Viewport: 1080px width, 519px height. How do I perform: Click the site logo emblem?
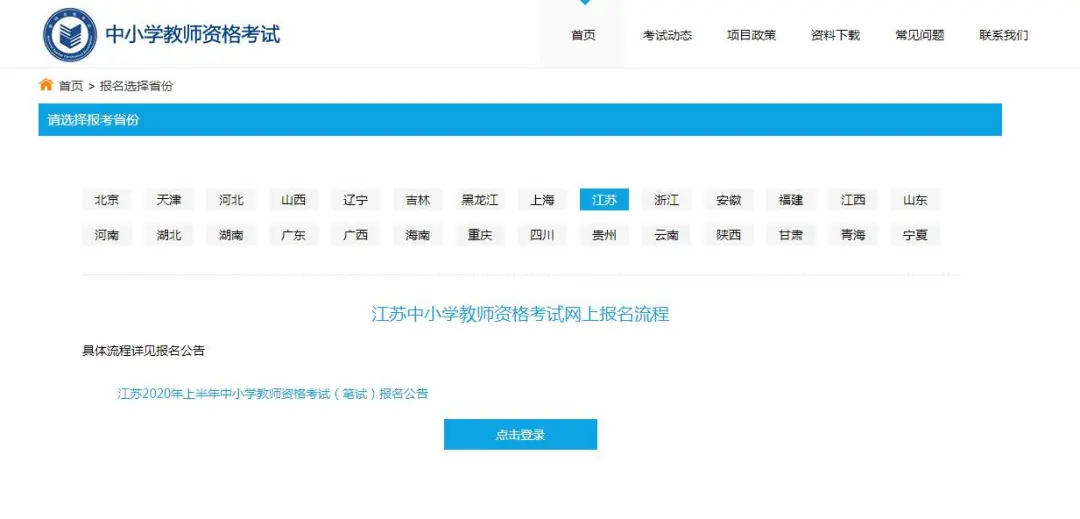pos(69,35)
